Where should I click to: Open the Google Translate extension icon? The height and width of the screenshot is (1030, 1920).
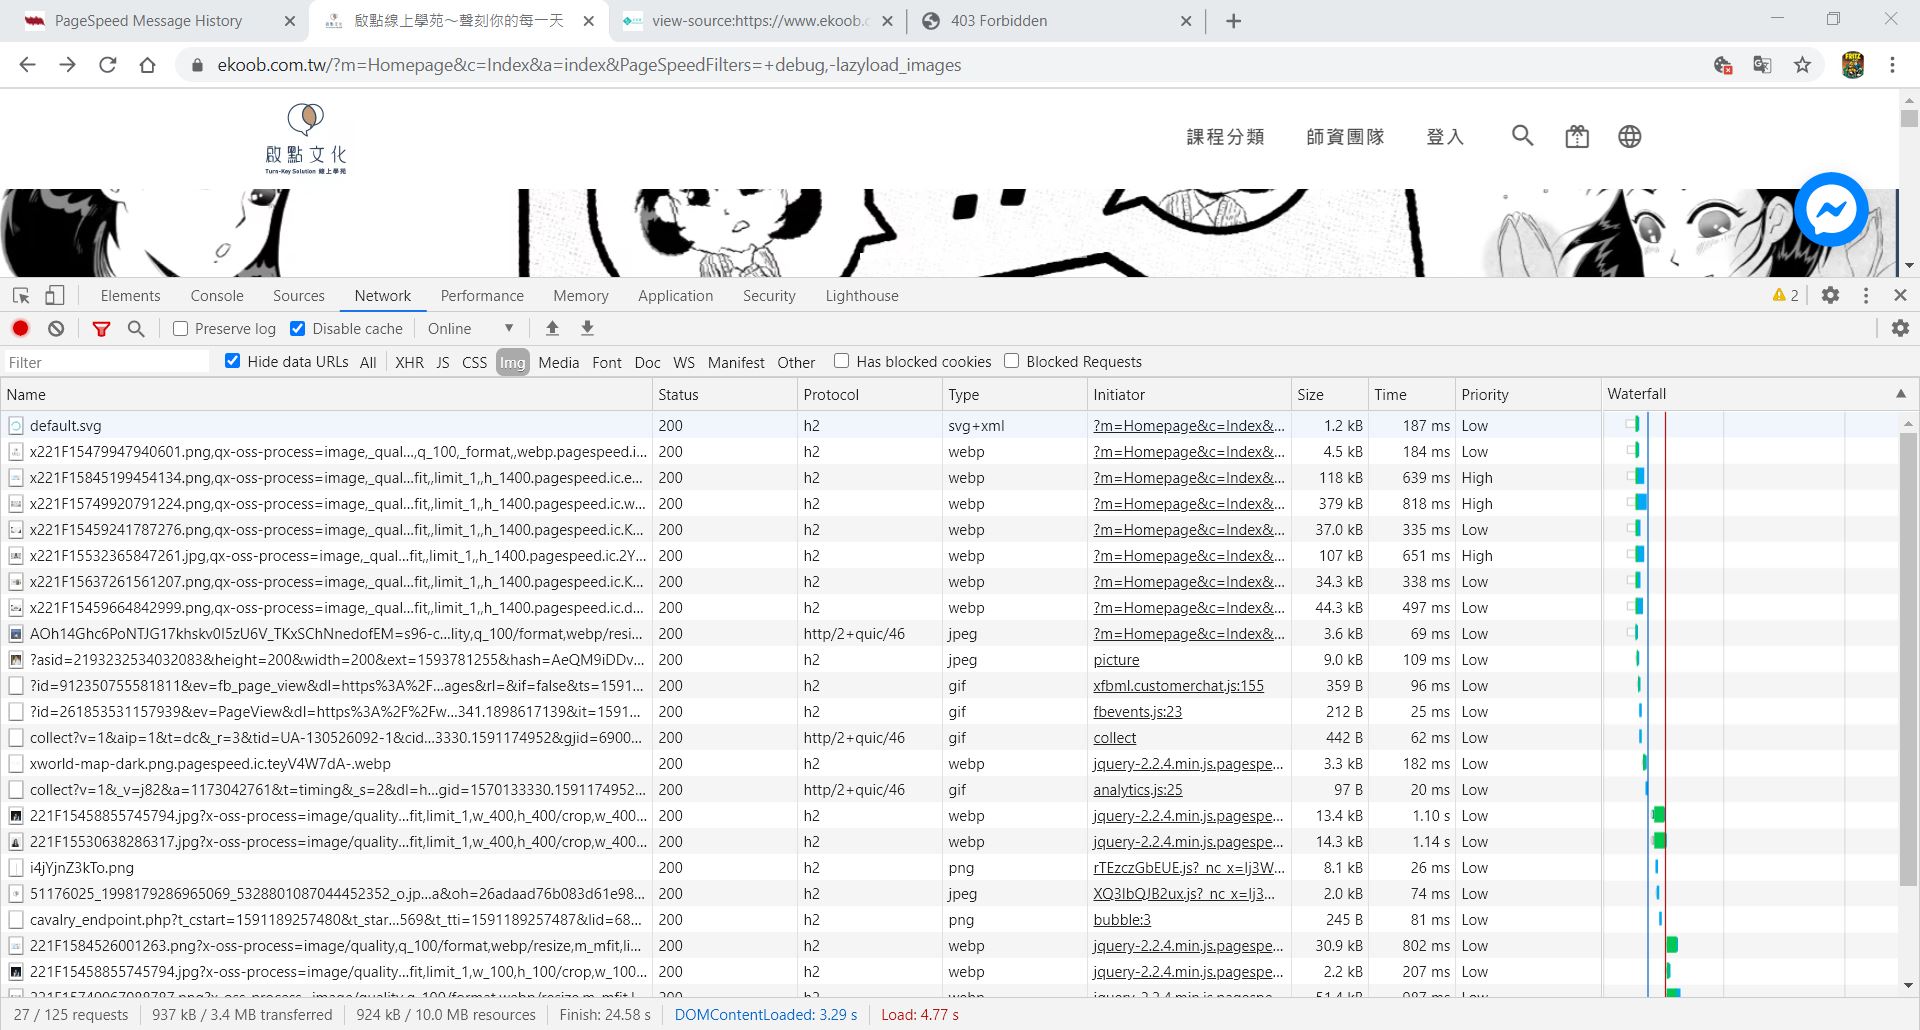tap(1762, 65)
